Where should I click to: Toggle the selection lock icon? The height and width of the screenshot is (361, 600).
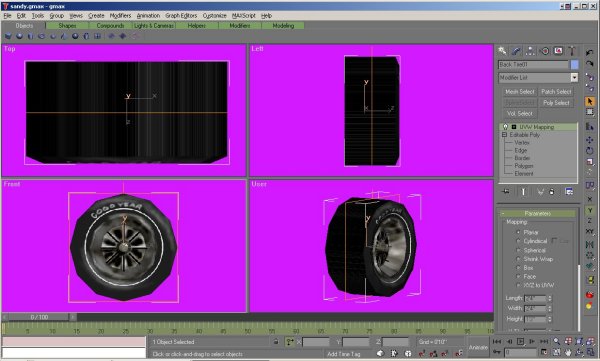276,342
